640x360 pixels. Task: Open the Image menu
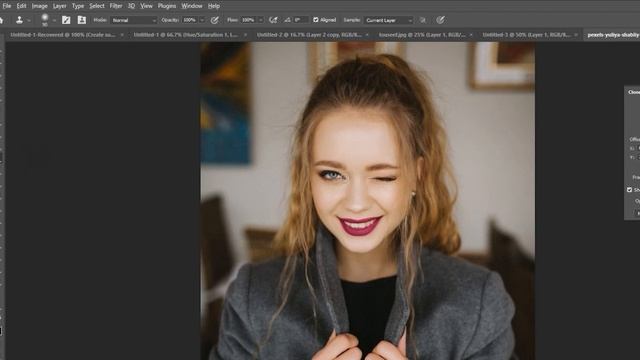coord(40,6)
